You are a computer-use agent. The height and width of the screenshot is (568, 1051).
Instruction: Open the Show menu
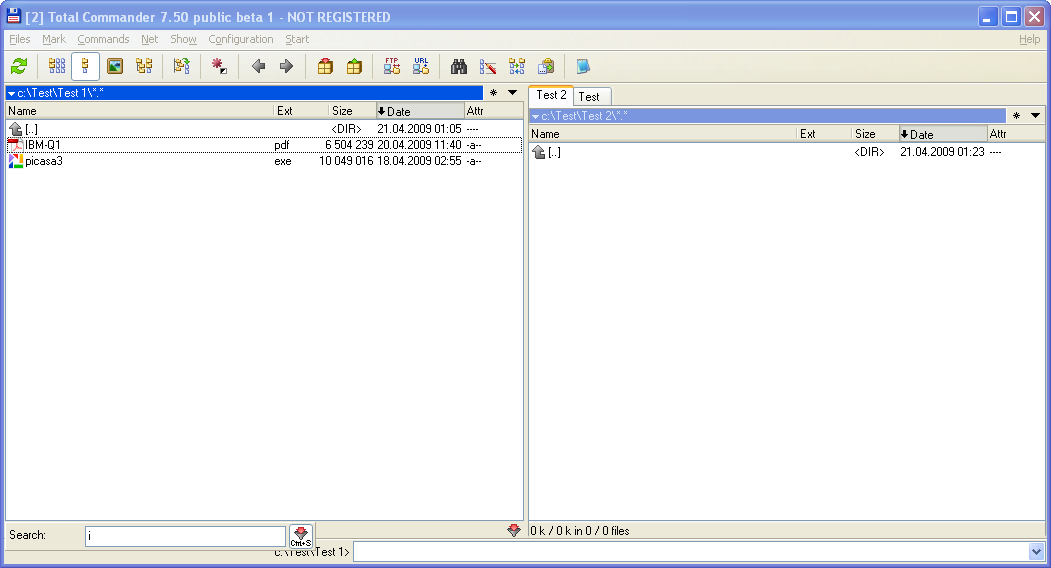[x=183, y=39]
